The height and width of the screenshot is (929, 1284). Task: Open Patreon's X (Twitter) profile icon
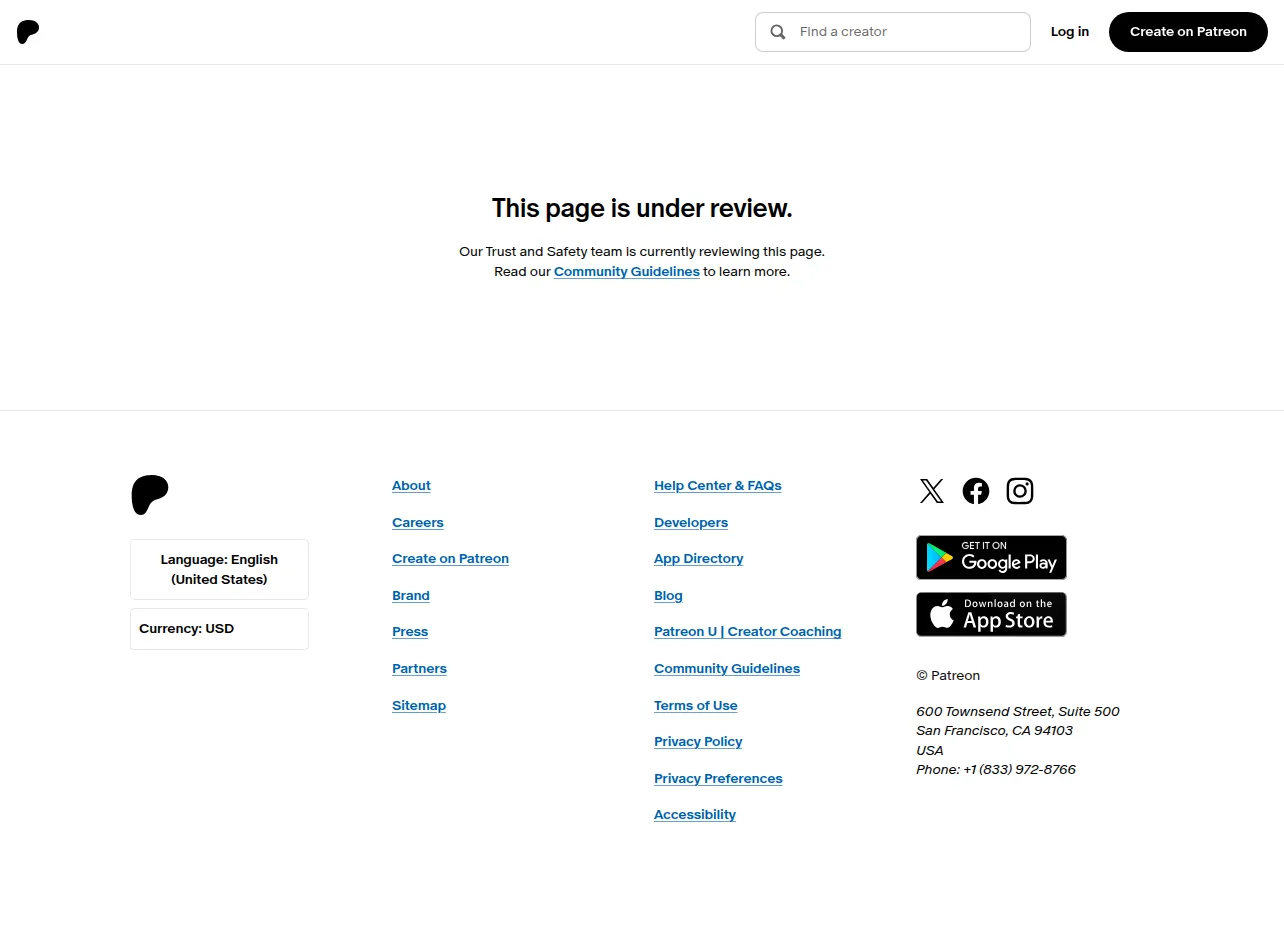[931, 491]
